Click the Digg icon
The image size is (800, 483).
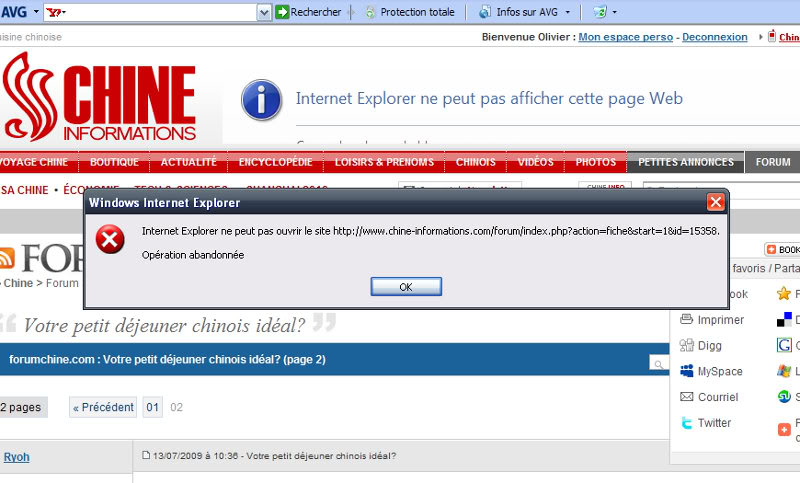pos(687,345)
